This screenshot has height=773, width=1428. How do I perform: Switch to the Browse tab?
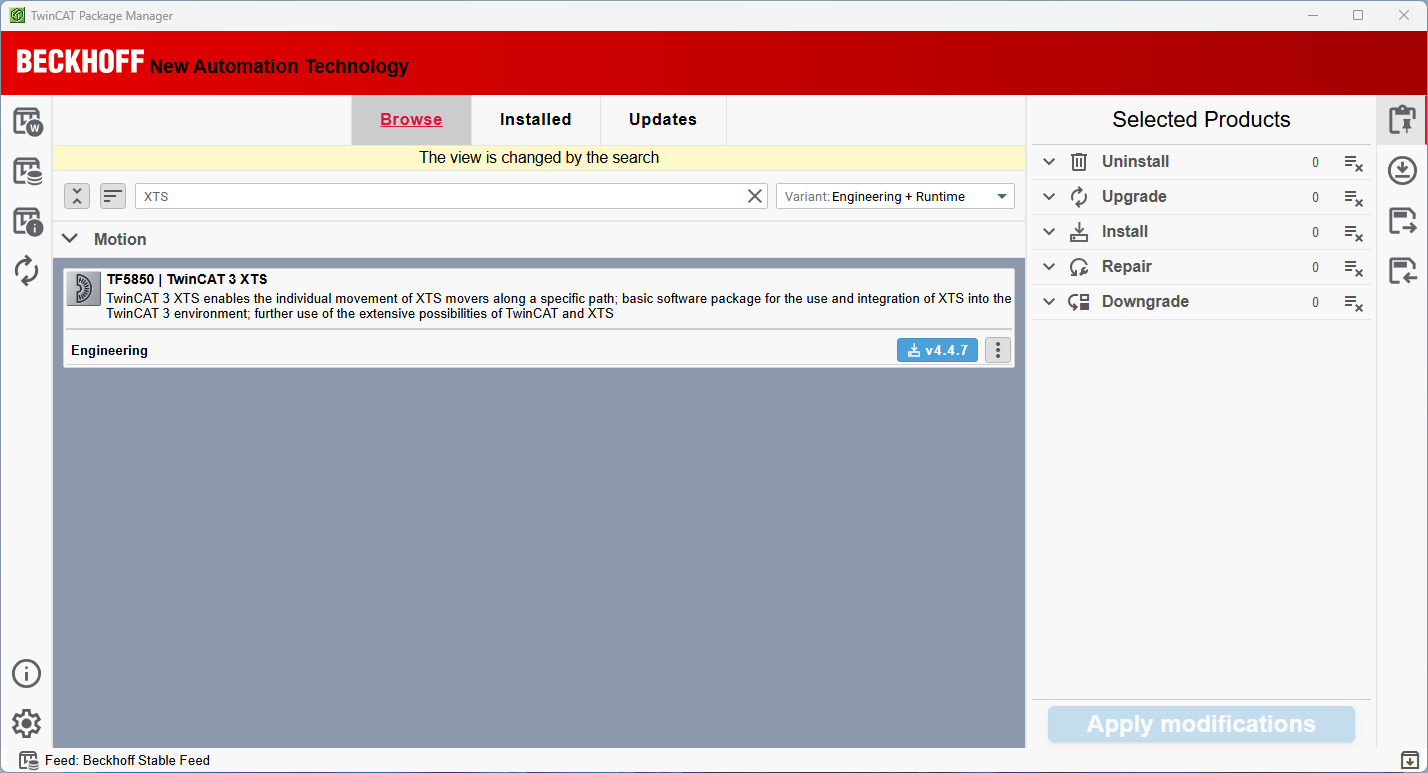pos(411,120)
